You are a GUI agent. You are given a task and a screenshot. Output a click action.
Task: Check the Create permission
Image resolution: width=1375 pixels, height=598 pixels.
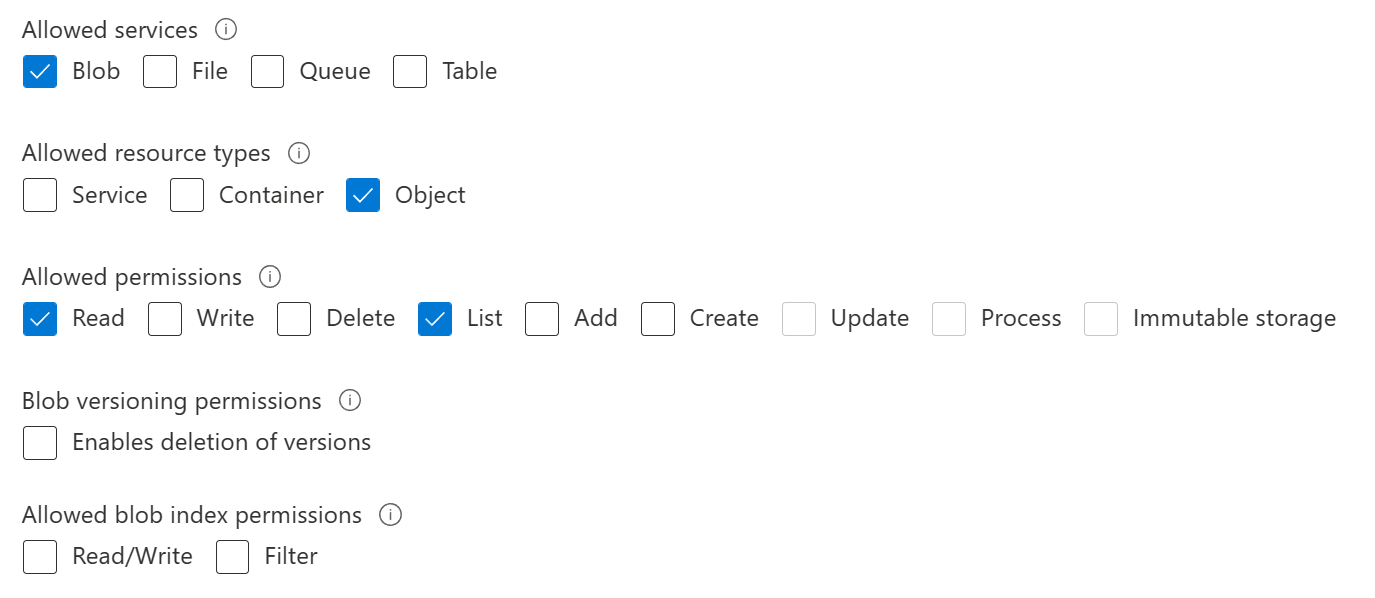658,318
